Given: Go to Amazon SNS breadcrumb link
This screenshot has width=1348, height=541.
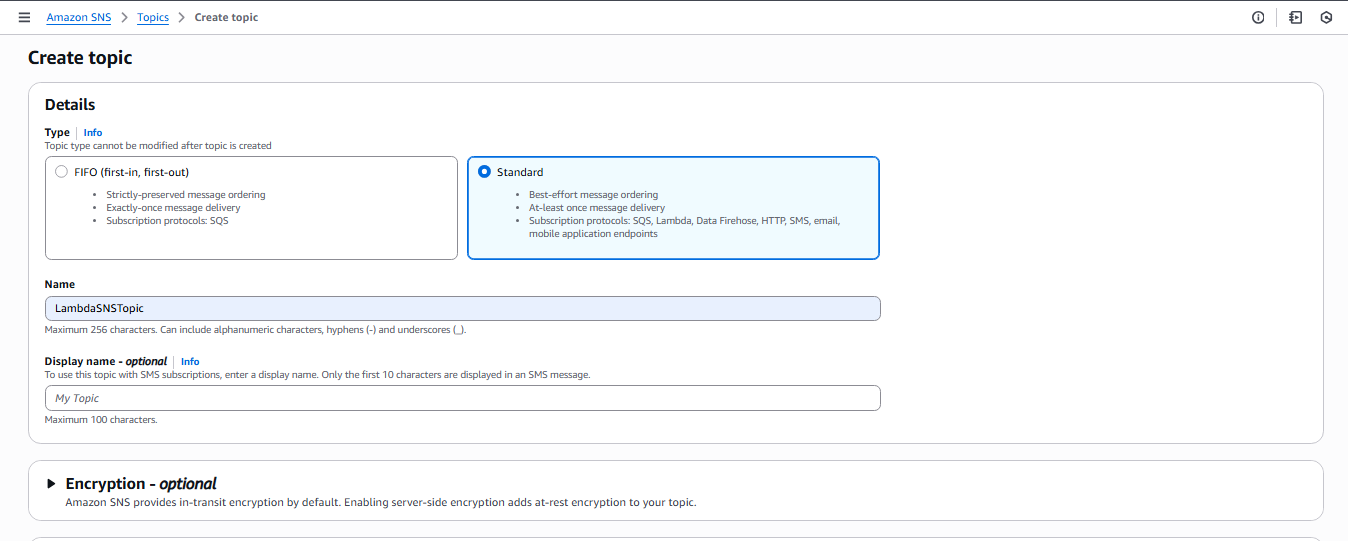Looking at the screenshot, I should click(79, 18).
